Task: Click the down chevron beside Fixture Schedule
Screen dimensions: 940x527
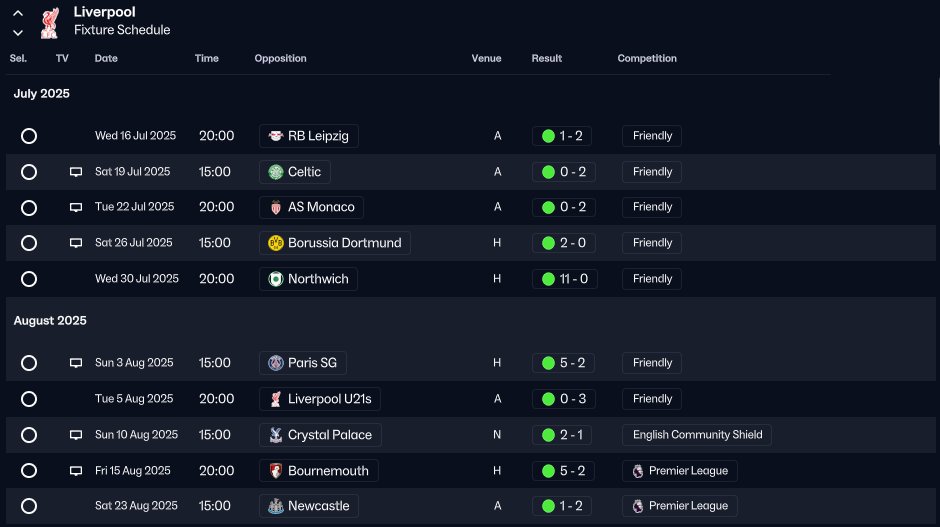Action: click(x=18, y=33)
